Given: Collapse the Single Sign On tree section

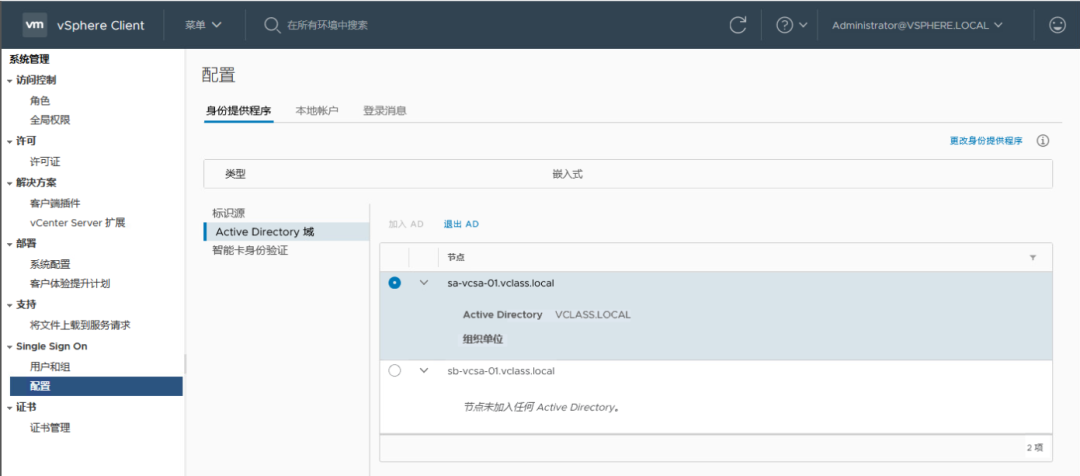Looking at the screenshot, I should coord(11,346).
